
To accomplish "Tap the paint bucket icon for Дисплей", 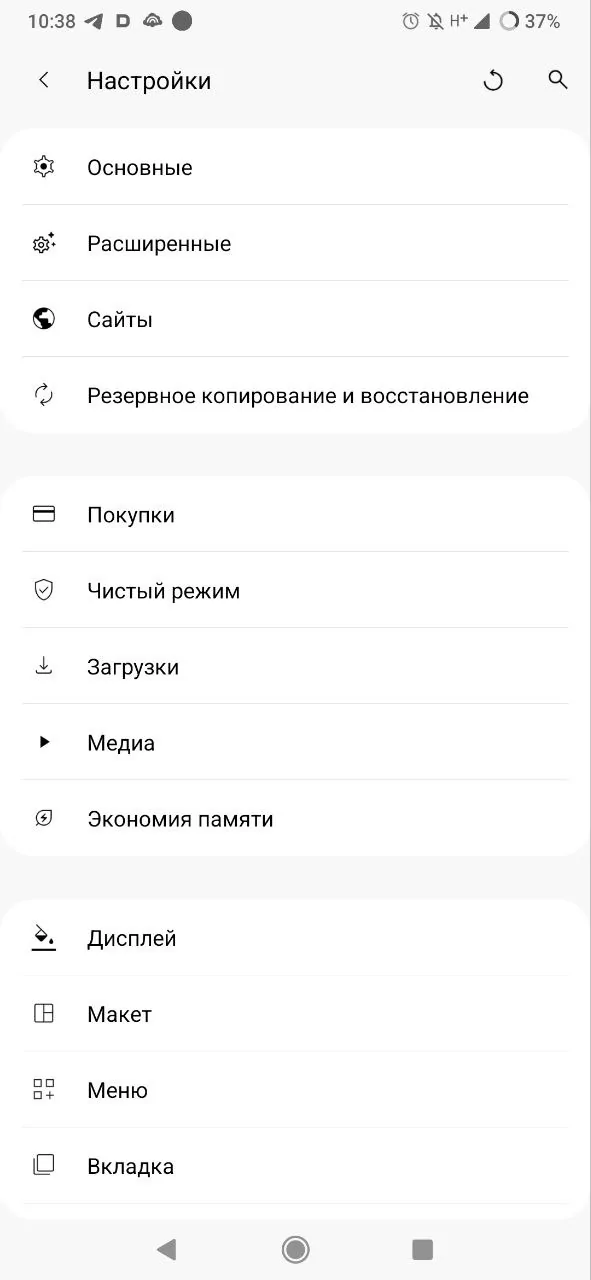I will coord(43,937).
